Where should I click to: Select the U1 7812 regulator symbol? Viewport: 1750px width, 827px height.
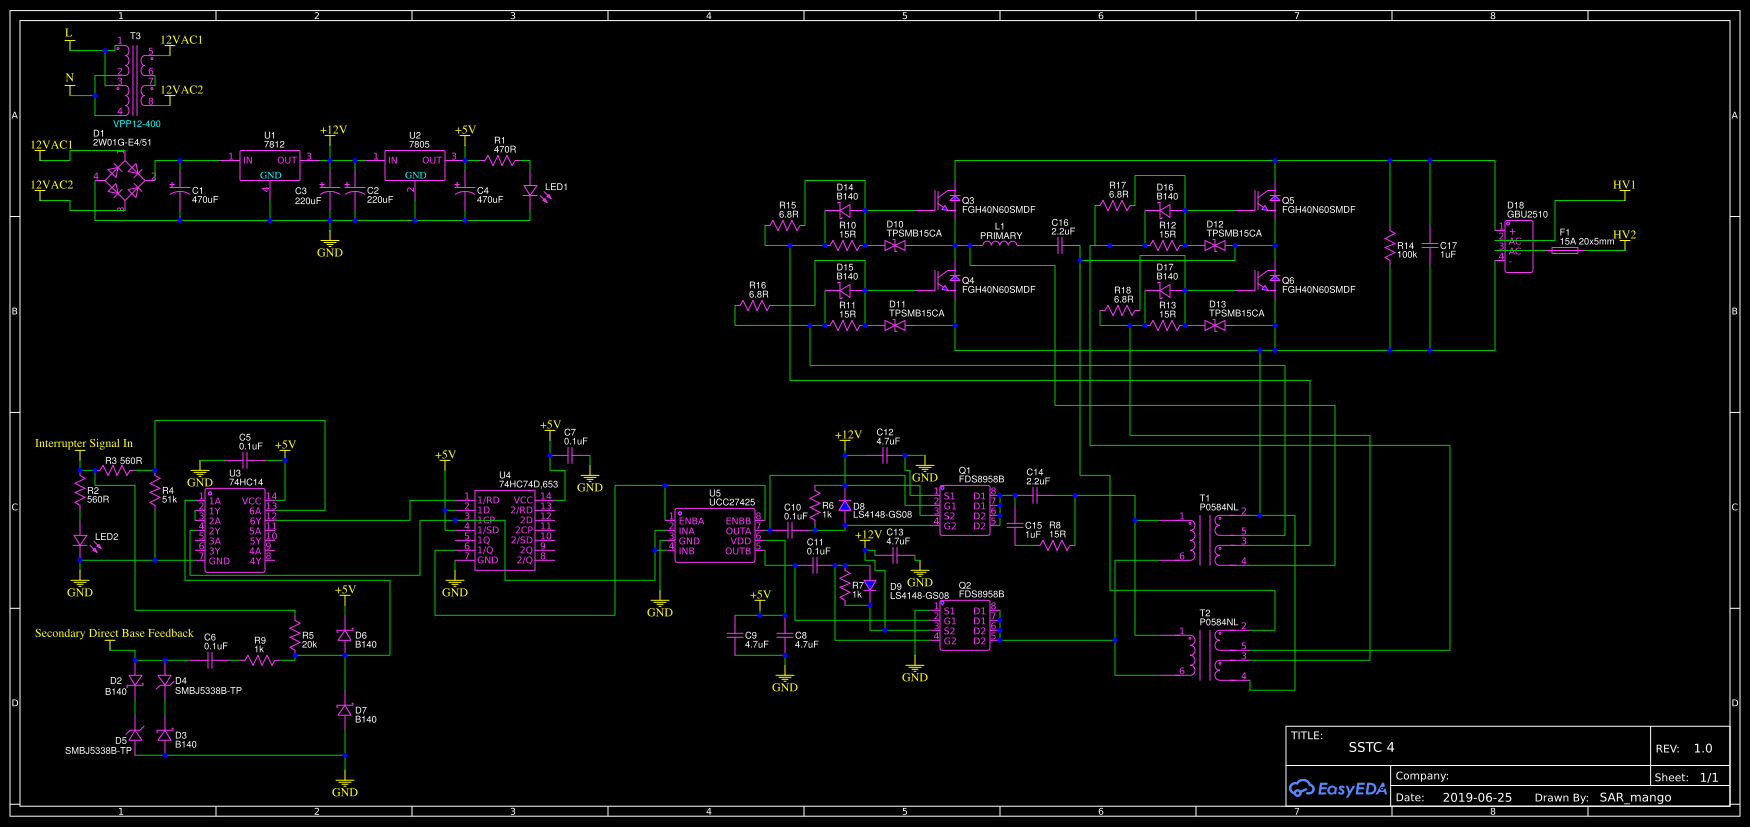pyautogui.click(x=269, y=166)
